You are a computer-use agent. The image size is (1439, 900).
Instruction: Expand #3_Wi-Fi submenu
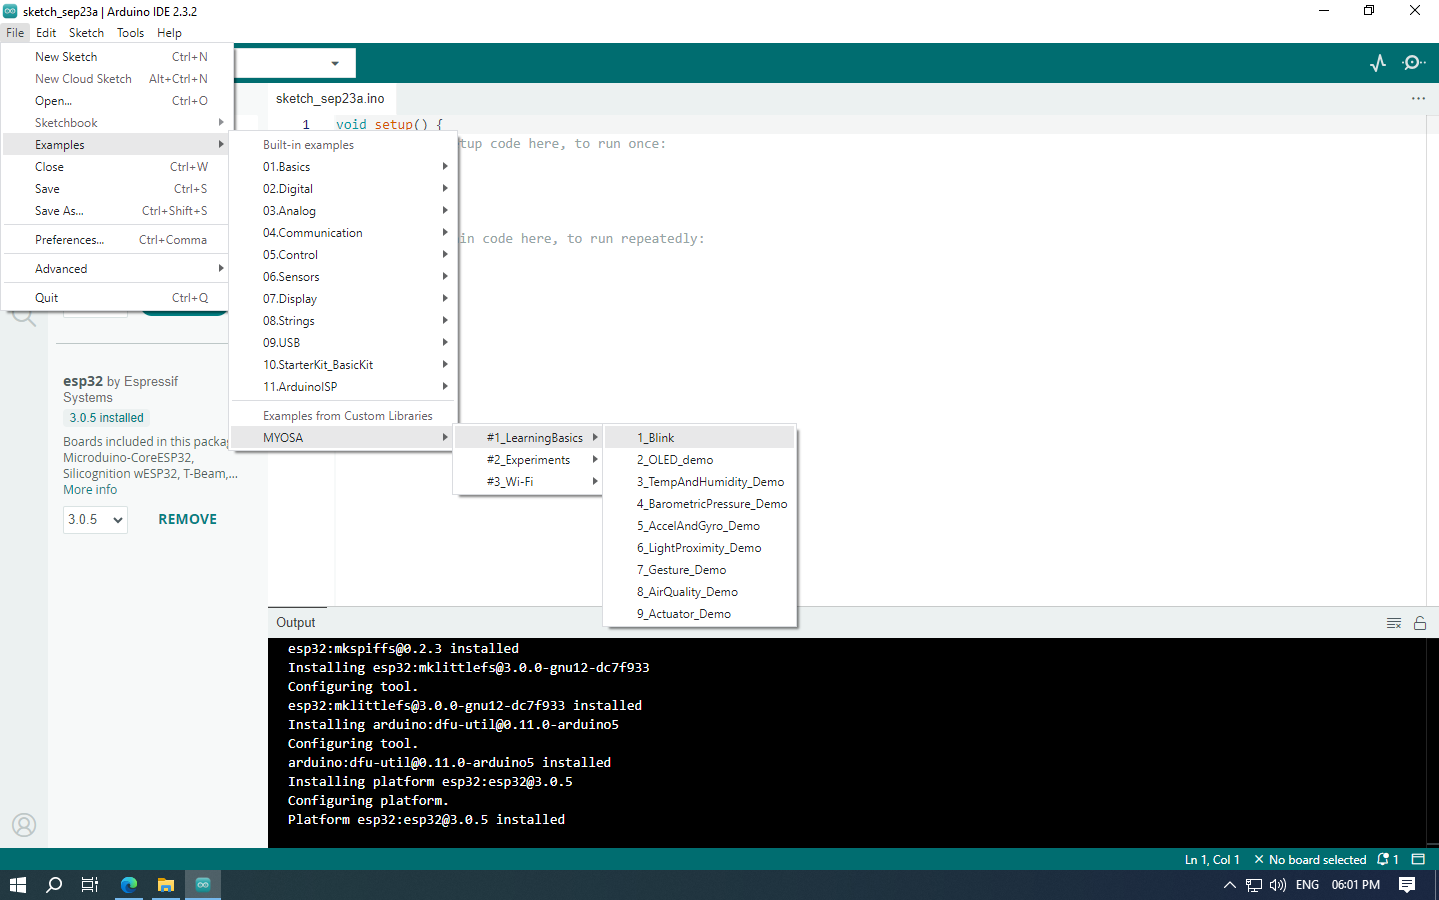click(x=529, y=482)
